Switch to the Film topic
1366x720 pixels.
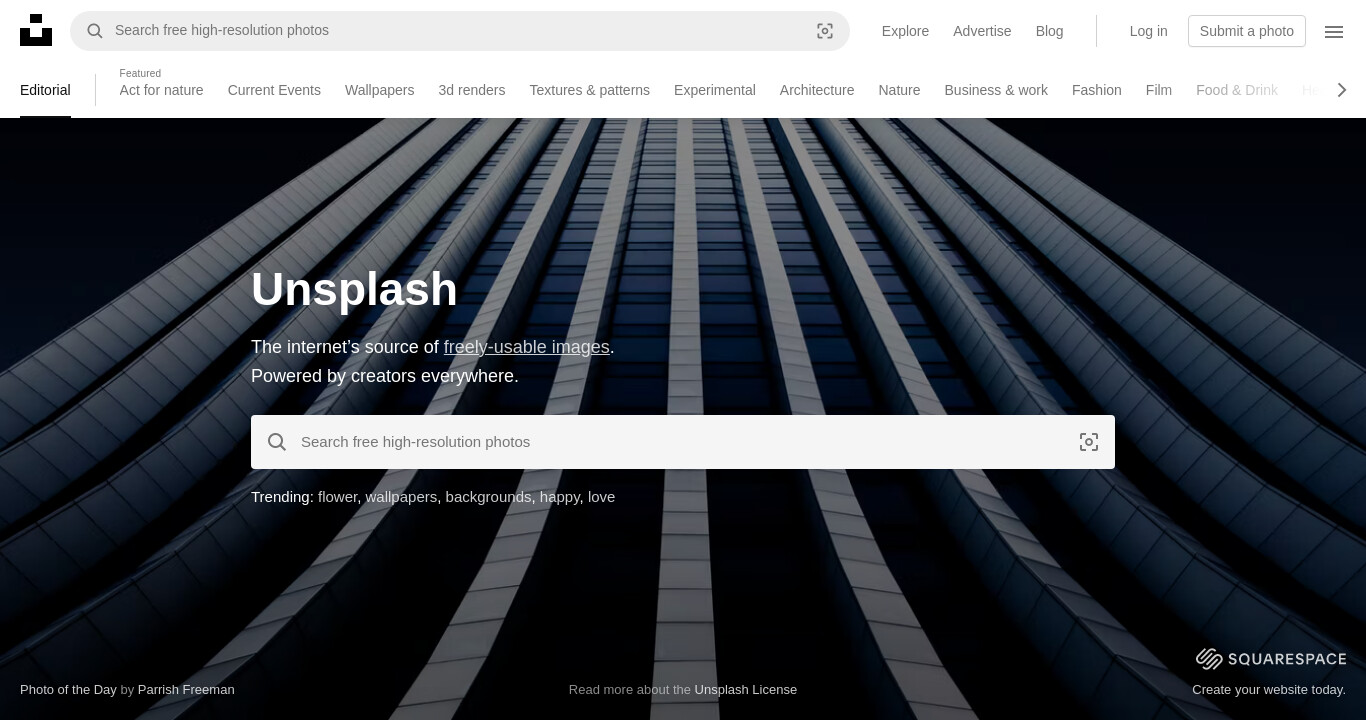(1158, 90)
